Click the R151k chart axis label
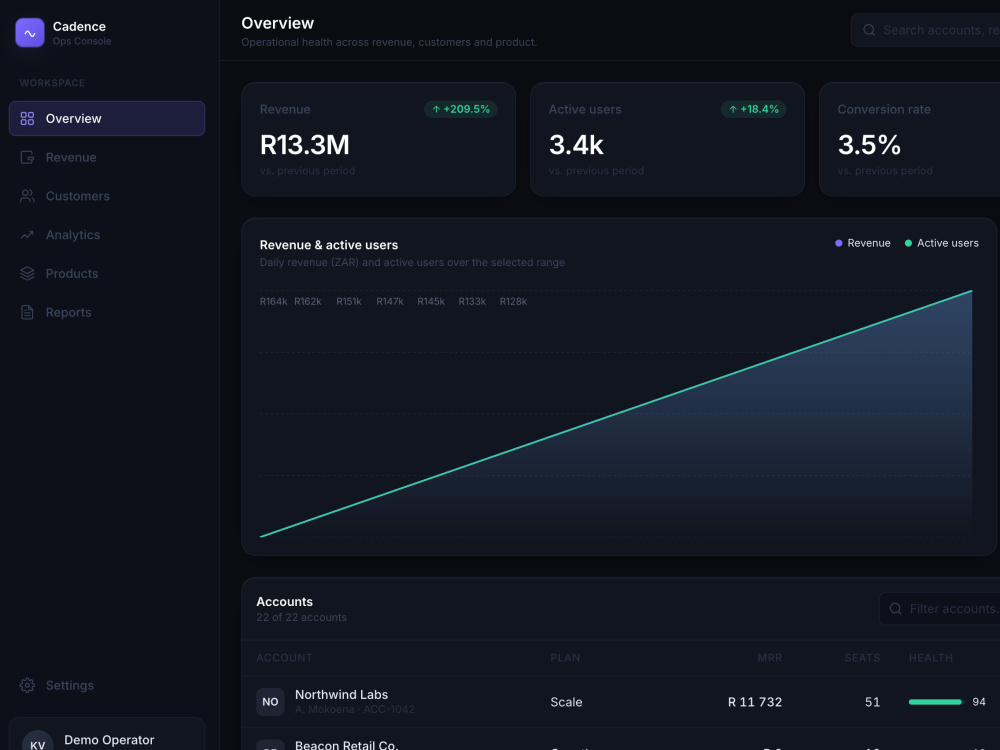Image resolution: width=1000 pixels, height=750 pixels. tap(349, 302)
